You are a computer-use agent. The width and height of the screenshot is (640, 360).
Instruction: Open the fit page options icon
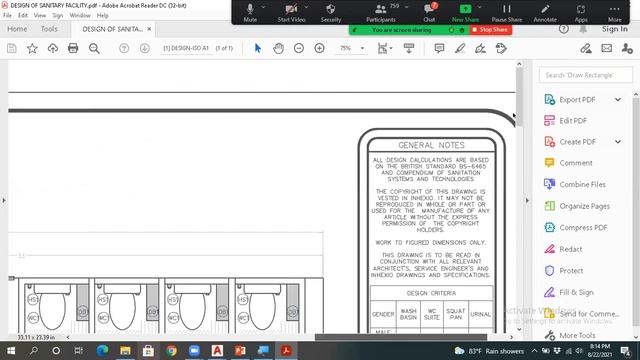coord(384,49)
